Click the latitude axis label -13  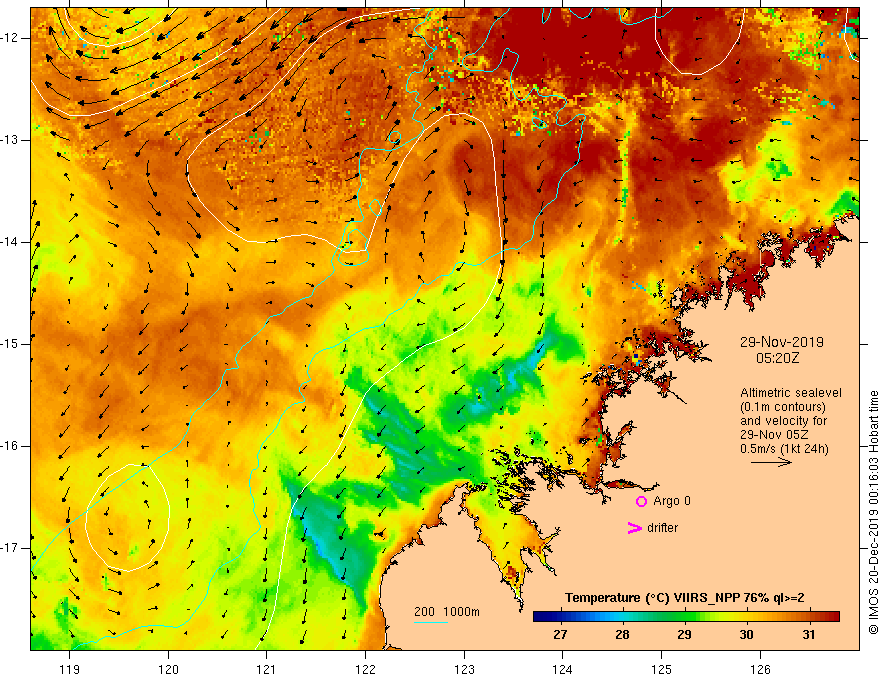(12, 140)
